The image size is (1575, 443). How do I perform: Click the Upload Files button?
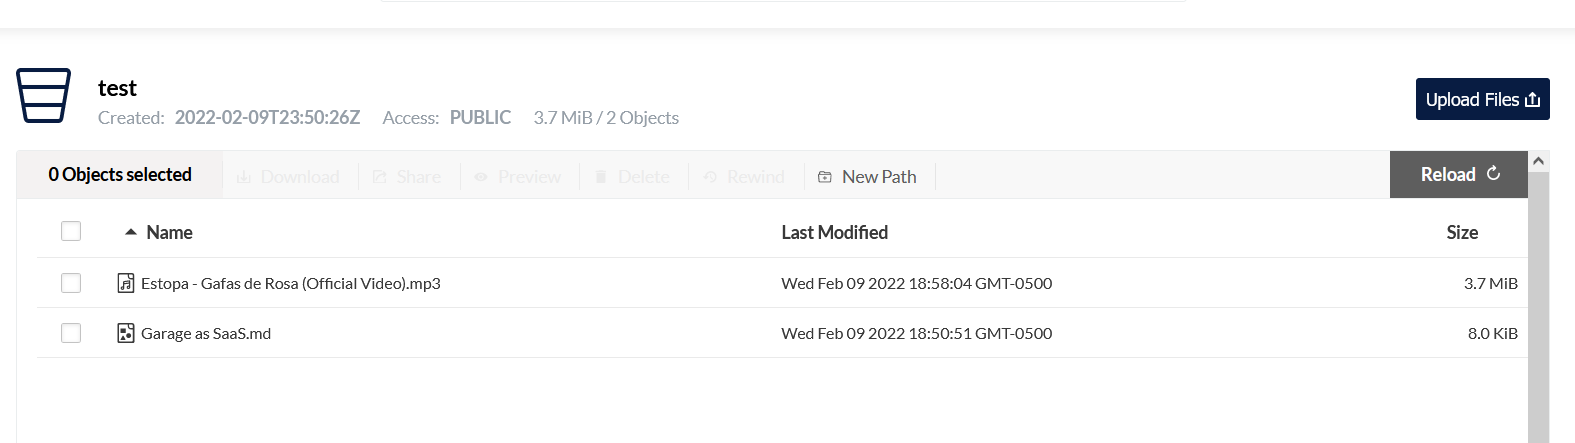coord(1482,99)
